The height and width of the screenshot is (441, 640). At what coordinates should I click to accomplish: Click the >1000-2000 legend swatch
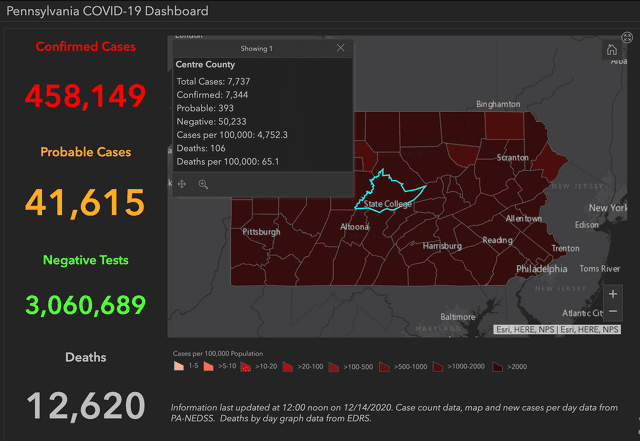point(438,366)
